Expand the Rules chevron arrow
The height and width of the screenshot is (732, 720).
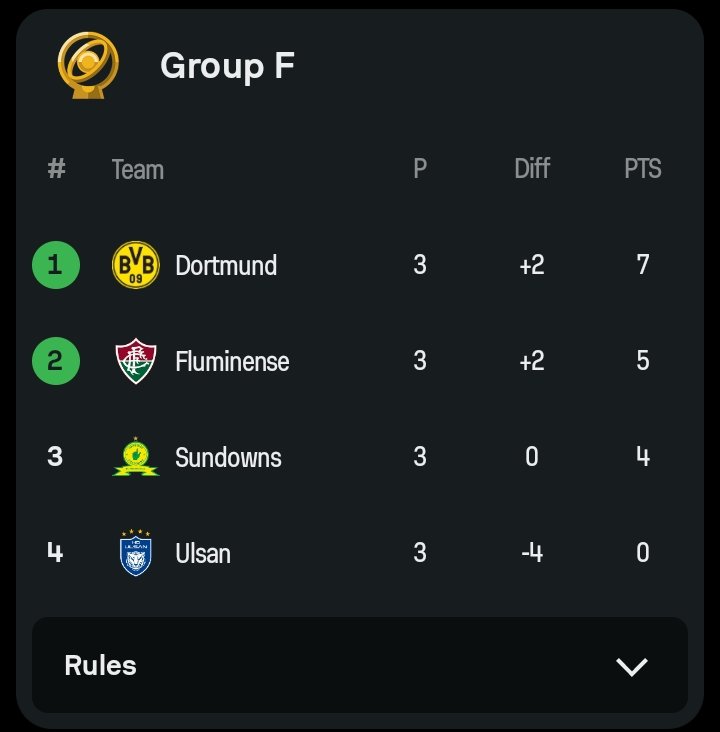(632, 666)
